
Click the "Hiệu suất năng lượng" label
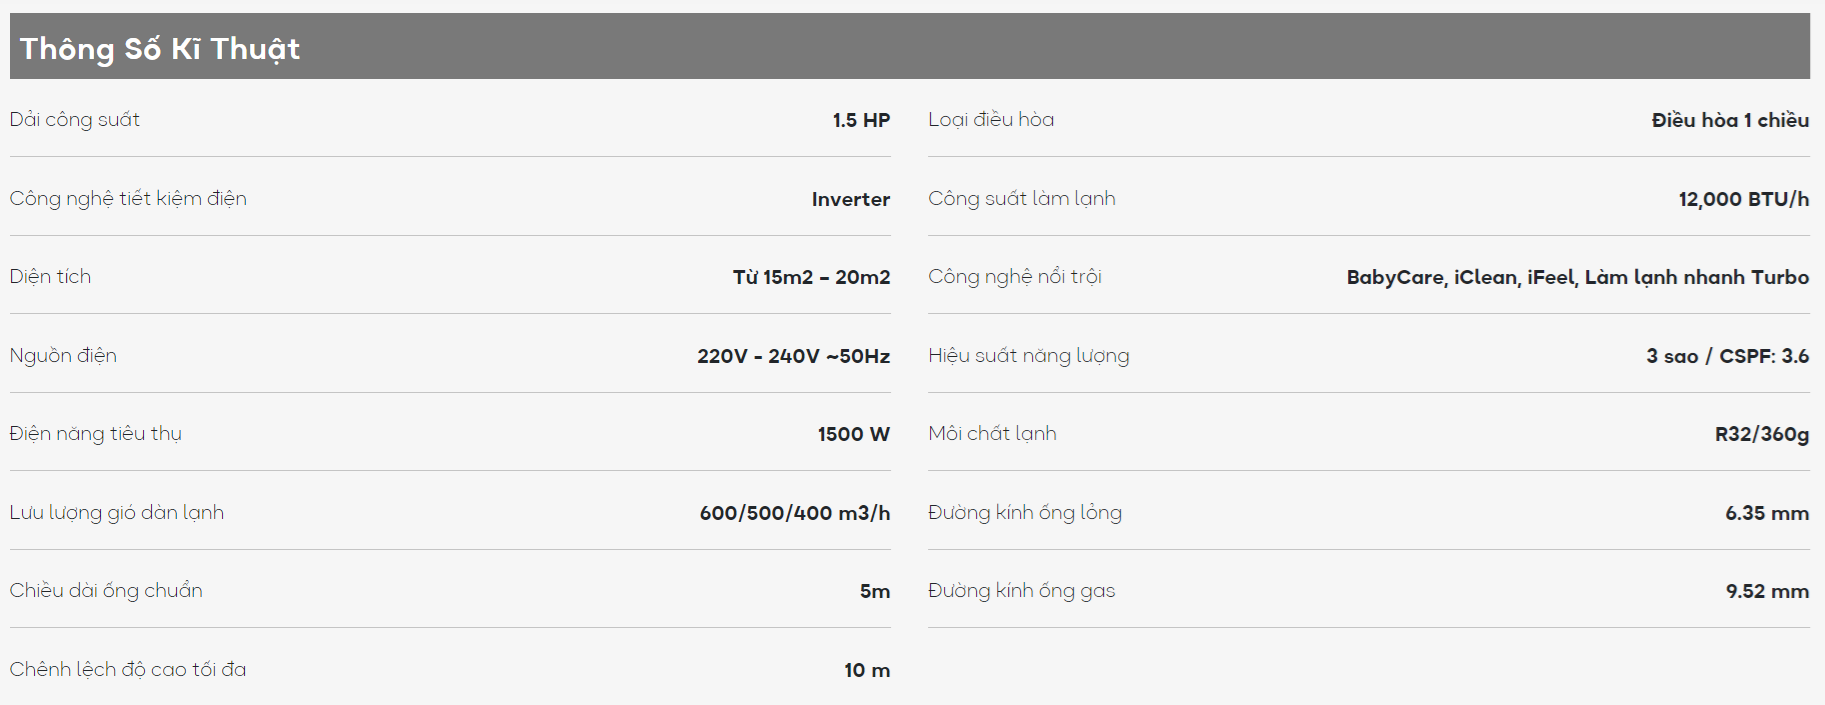click(1028, 355)
